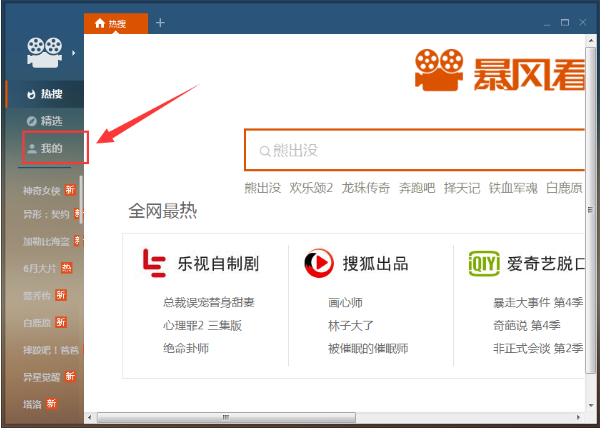600x429 pixels.
Task: Click horizontal scrollbar left arrow
Action: click(x=89, y=417)
